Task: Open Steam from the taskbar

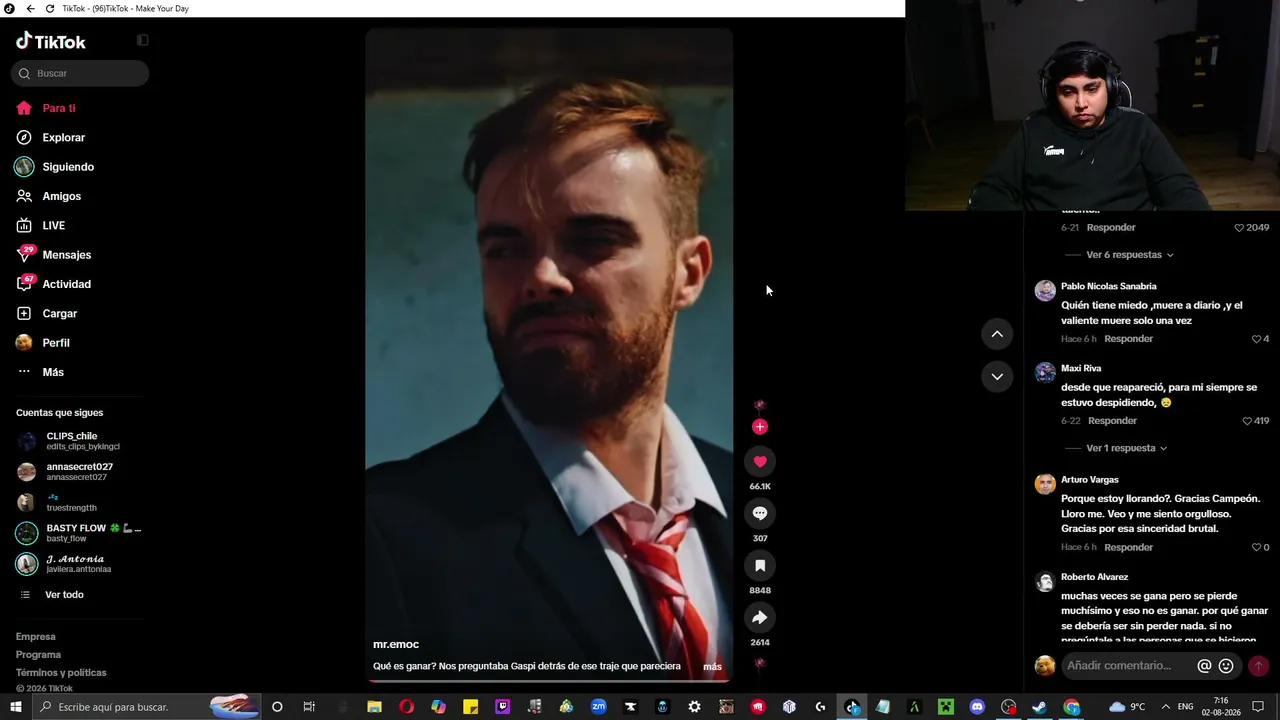Action: click(x=1040, y=707)
